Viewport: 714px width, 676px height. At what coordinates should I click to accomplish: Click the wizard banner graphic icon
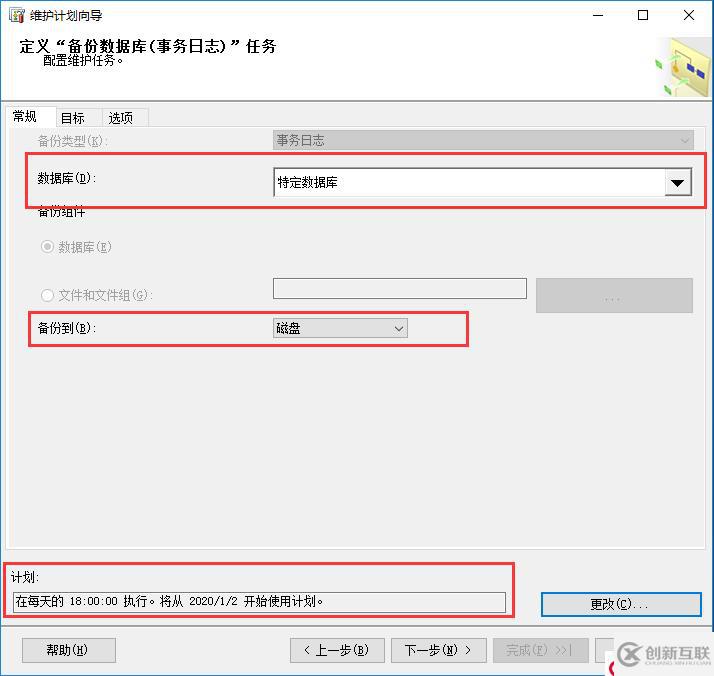pyautogui.click(x=683, y=67)
